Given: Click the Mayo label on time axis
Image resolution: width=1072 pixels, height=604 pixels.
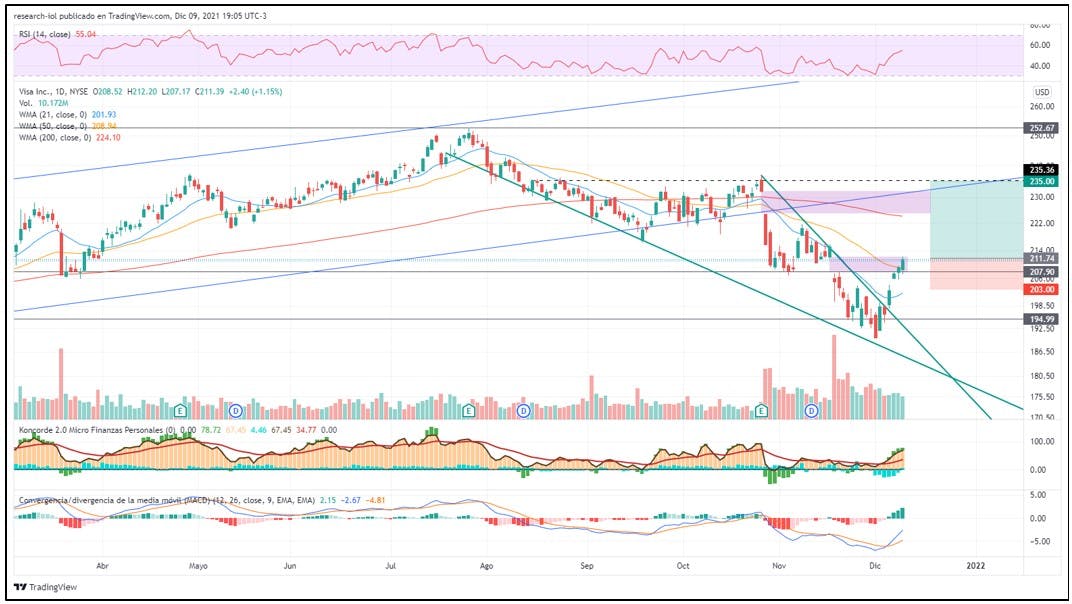Looking at the screenshot, I should (198, 566).
